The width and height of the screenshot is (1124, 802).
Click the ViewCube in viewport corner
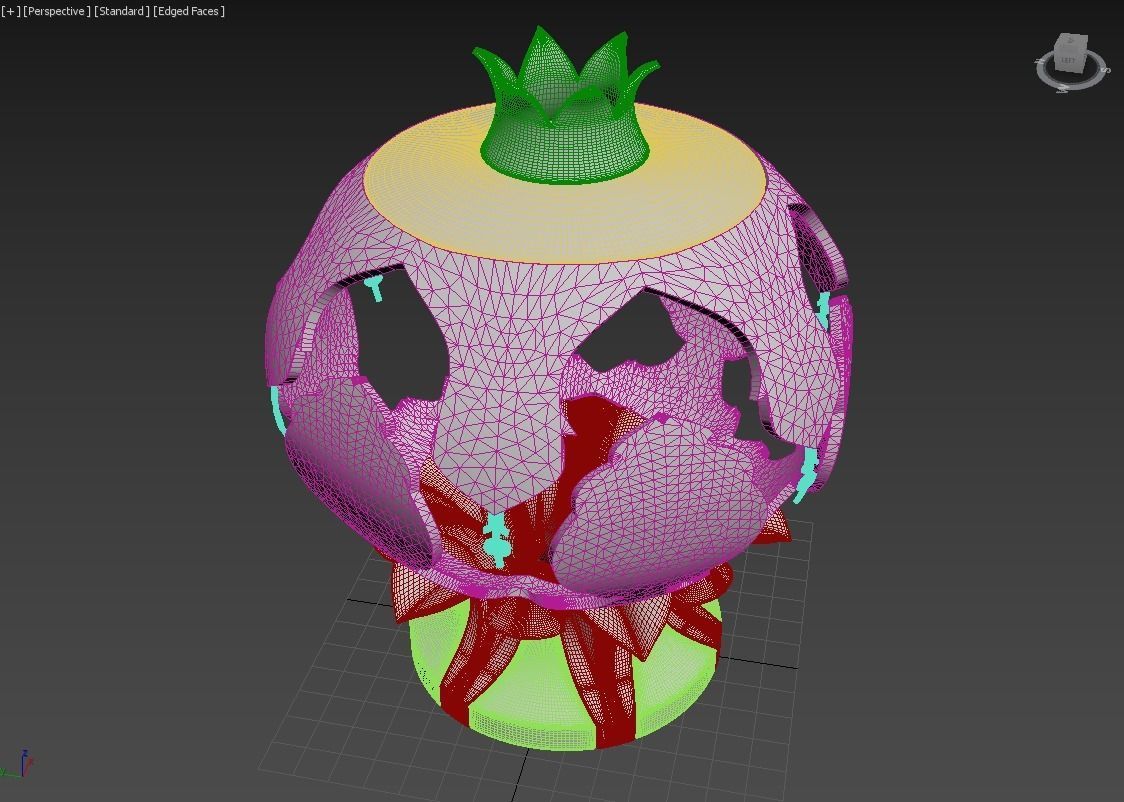(x=1072, y=62)
